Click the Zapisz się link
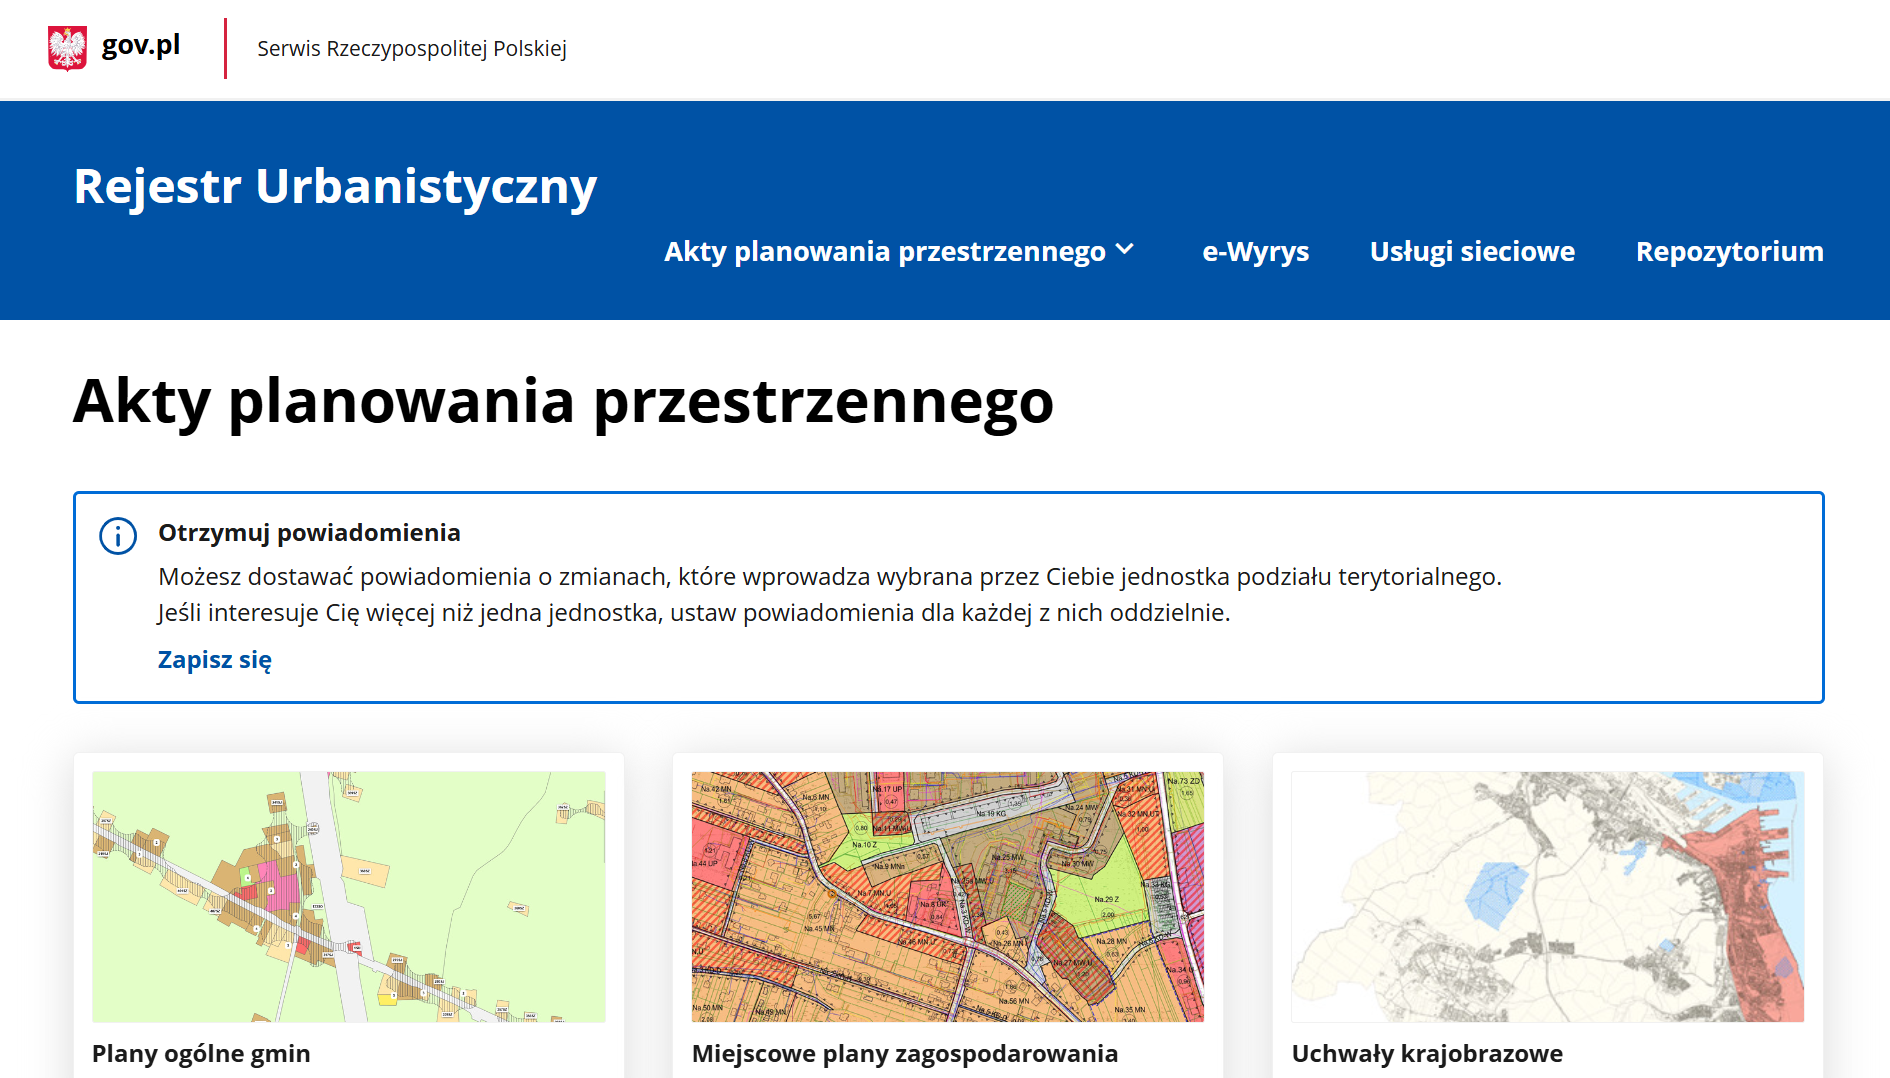The image size is (1890, 1078). pos(215,660)
